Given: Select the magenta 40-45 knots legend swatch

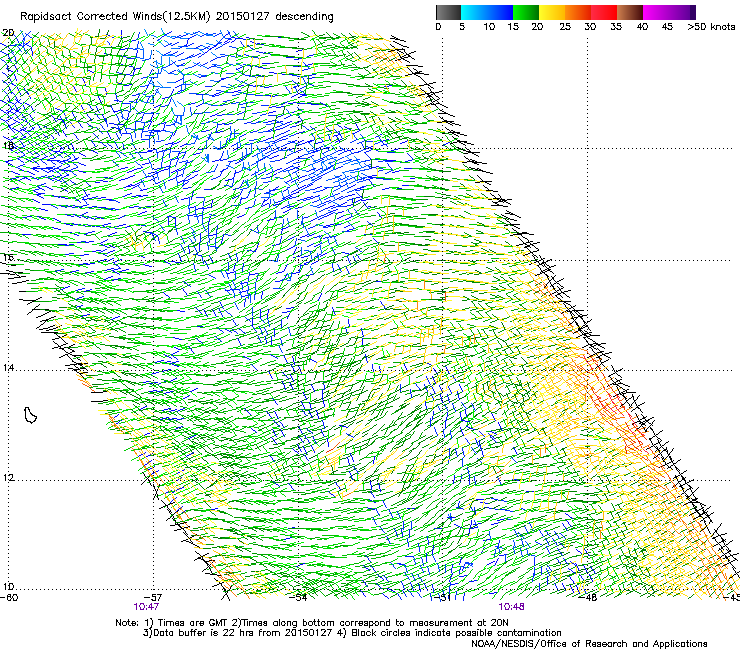Looking at the screenshot, I should (x=656, y=12).
